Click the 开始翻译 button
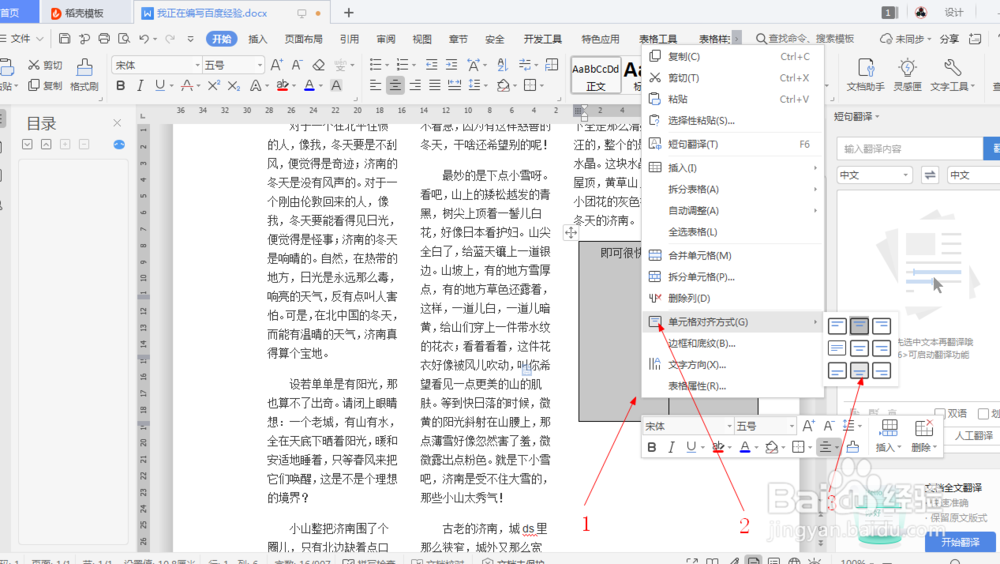Viewport: 1000px width, 564px height. 960,542
